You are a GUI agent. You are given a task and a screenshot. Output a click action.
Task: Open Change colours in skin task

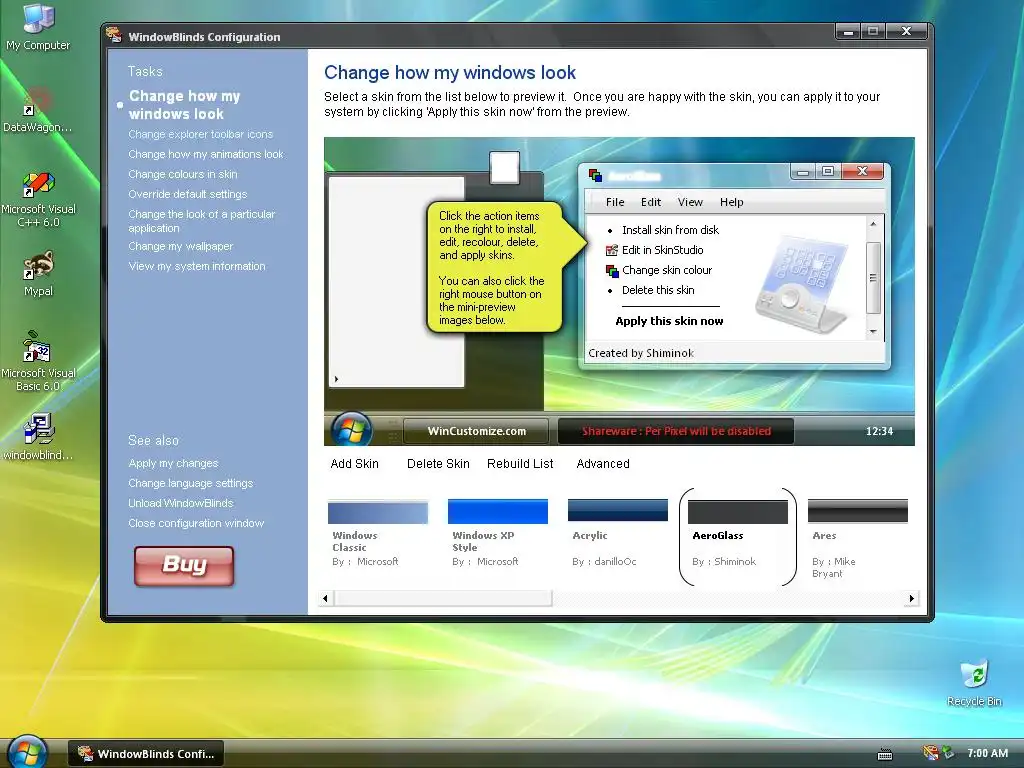183,174
